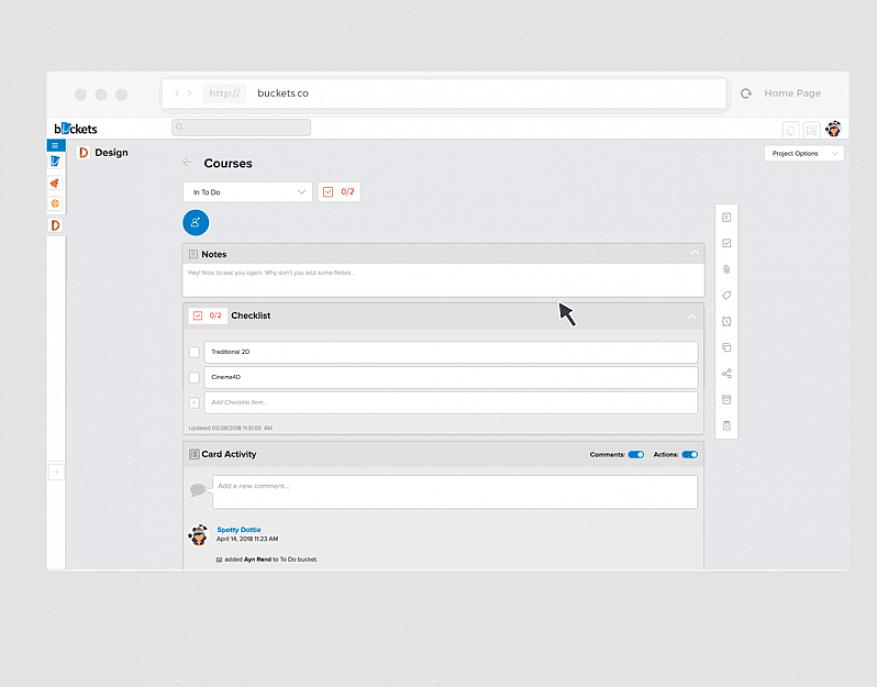Click the Home Page browser button
877x687 pixels.
792,93
